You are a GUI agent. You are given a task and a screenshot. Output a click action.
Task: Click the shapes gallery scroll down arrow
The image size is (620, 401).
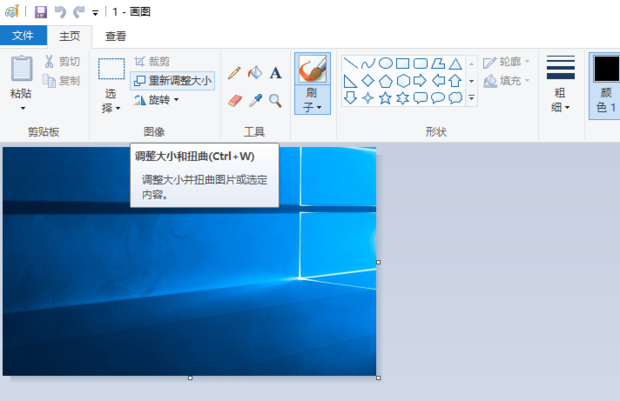[471, 81]
